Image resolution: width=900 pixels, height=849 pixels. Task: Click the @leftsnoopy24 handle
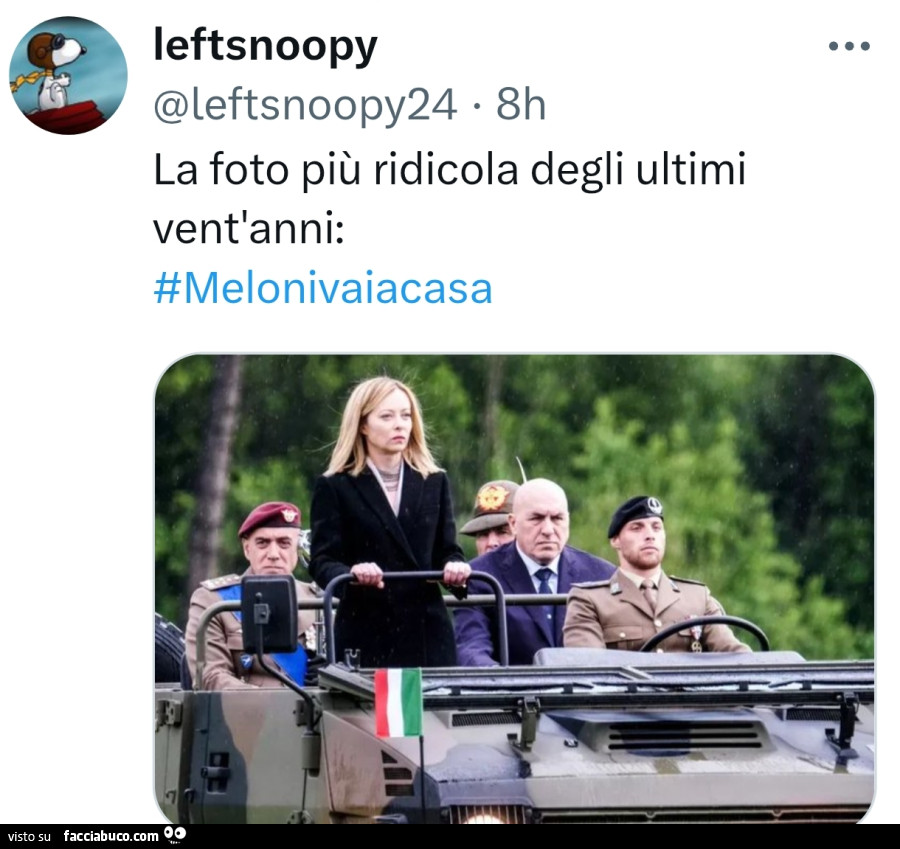[x=305, y=104]
